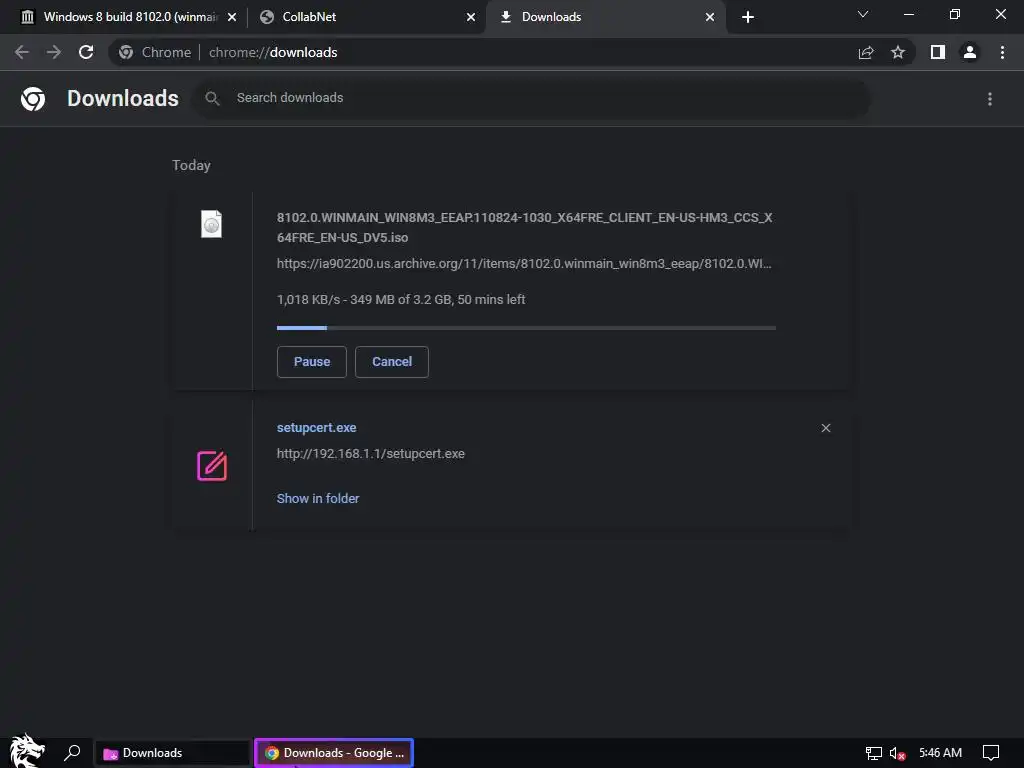1024x768 pixels.
Task: Cancel the ISO download
Action: 392,362
